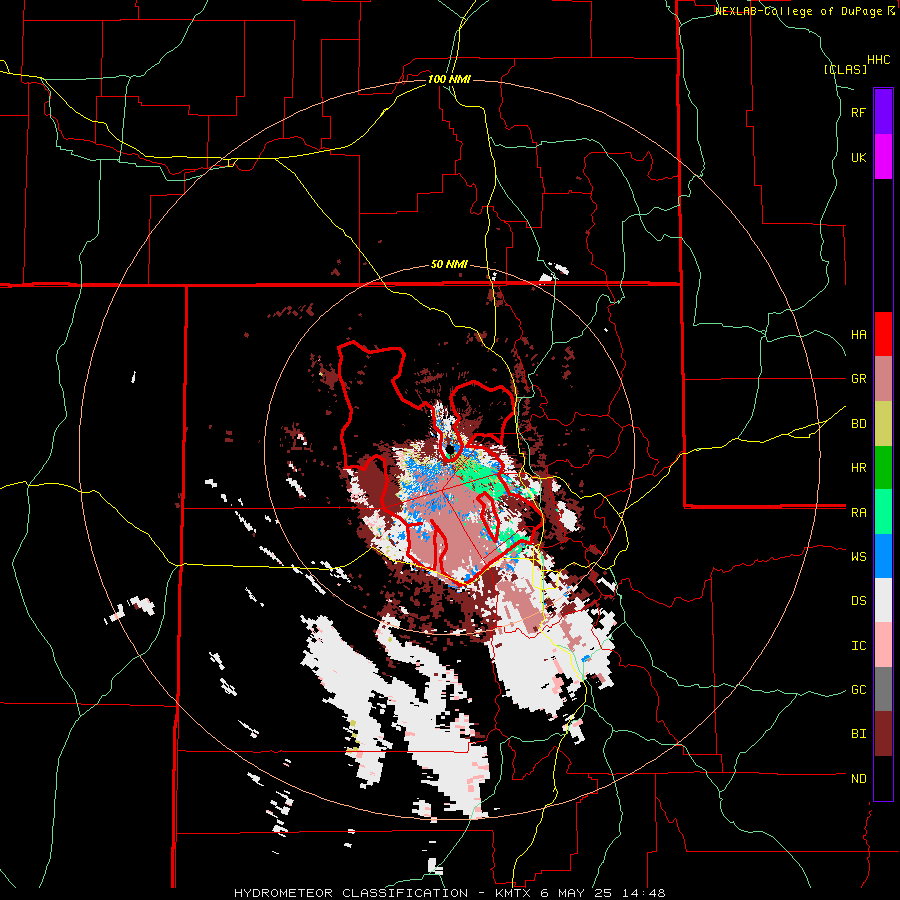This screenshot has height=900, width=900.
Task: Click the BD legend label text
Action: [859, 424]
